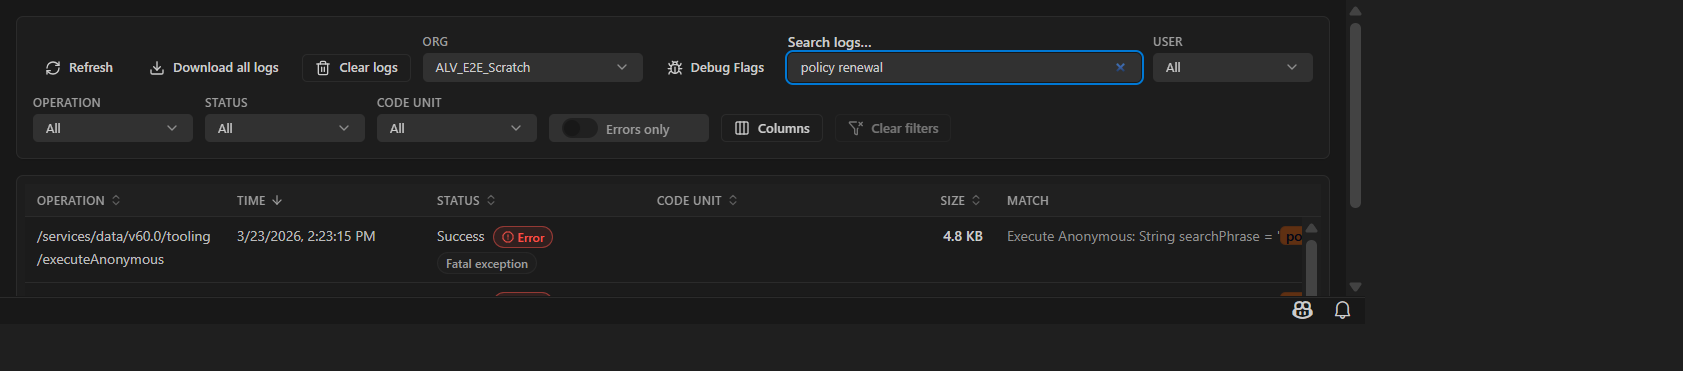The height and width of the screenshot is (371, 1683).
Task: Open the Copilot icon in status bar
Action: tap(1302, 310)
